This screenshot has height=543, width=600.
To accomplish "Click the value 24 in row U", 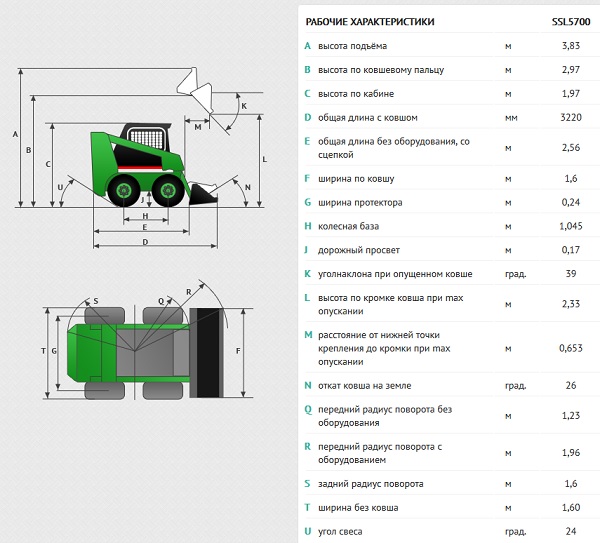I will [x=571, y=531].
